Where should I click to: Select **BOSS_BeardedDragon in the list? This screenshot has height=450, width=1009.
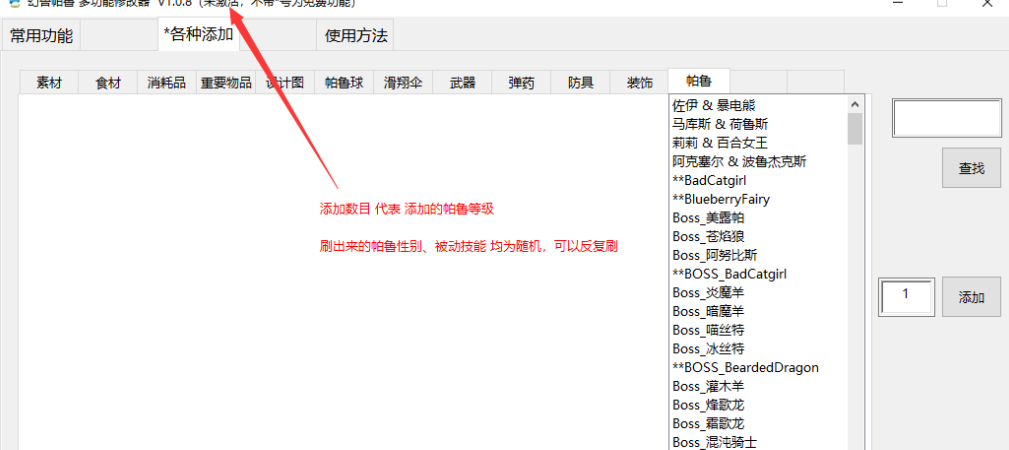click(745, 367)
